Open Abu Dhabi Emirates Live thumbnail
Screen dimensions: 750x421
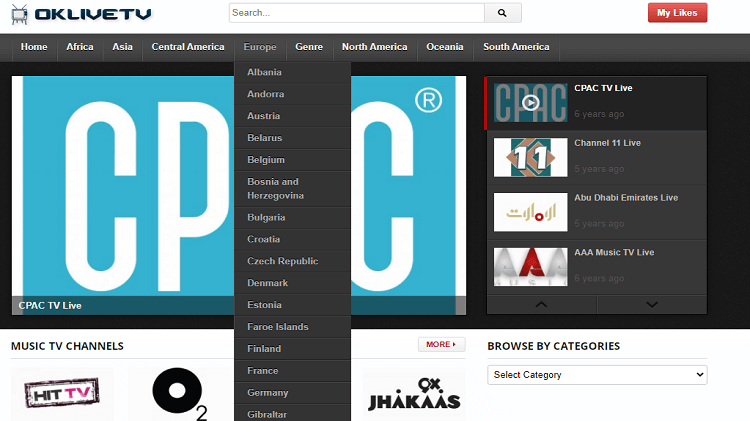point(530,212)
